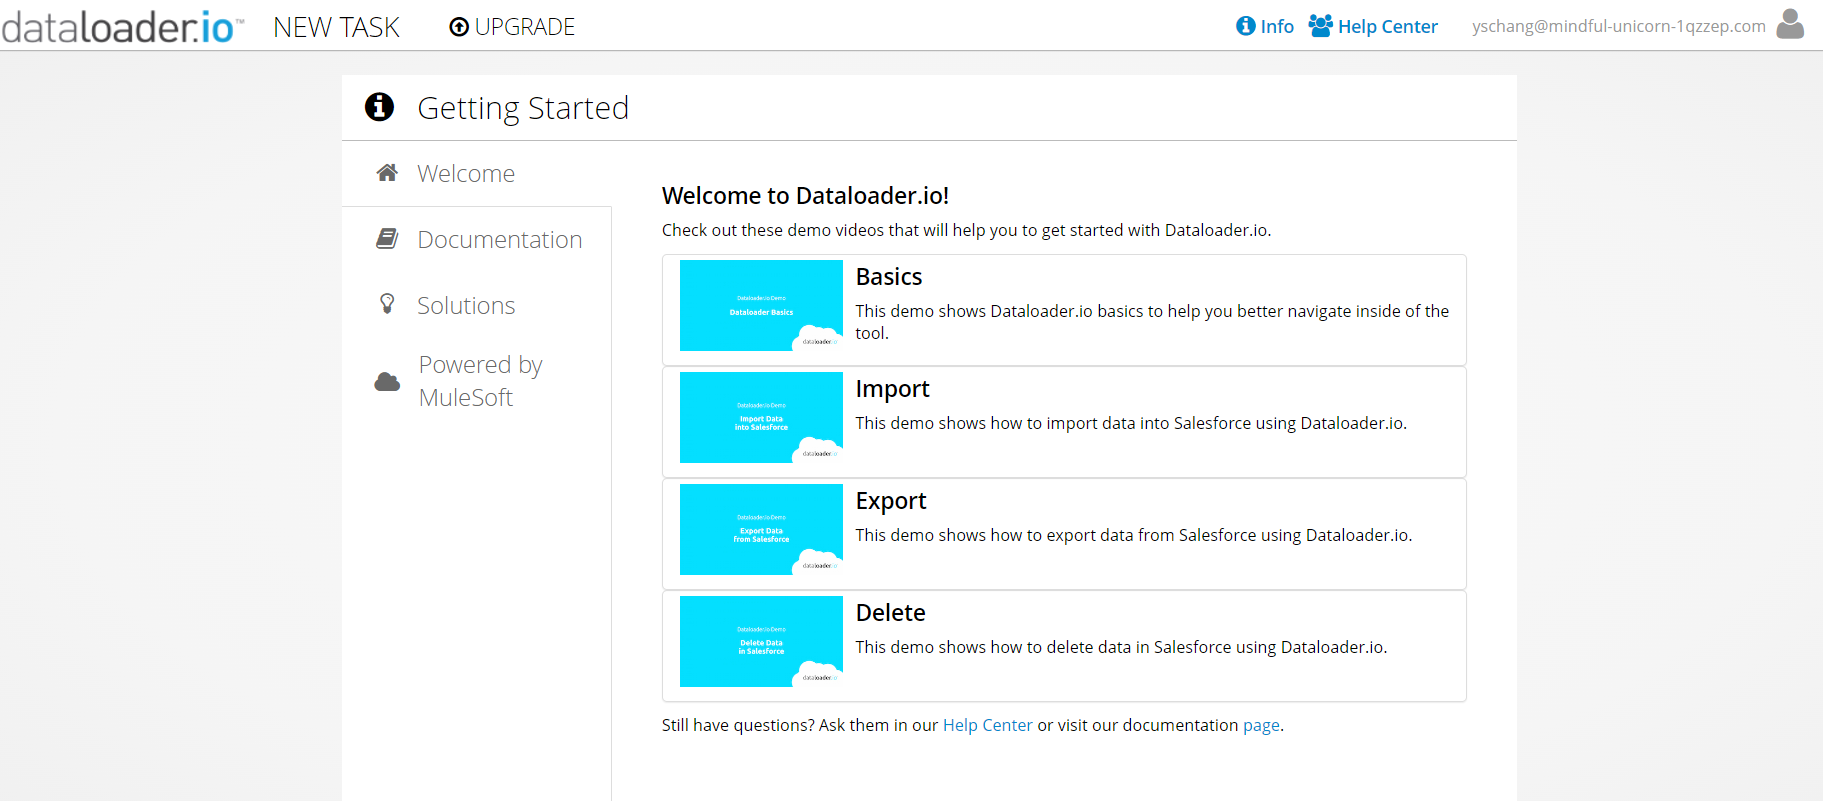The height and width of the screenshot is (801, 1823).
Task: Open the Help Center header link
Action: click(1373, 26)
